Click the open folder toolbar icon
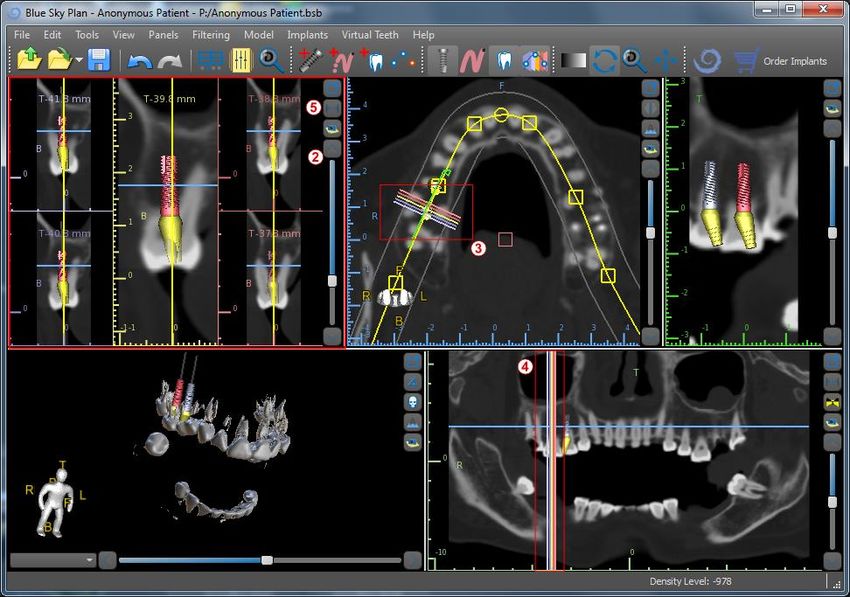850x597 pixels. click(59, 59)
